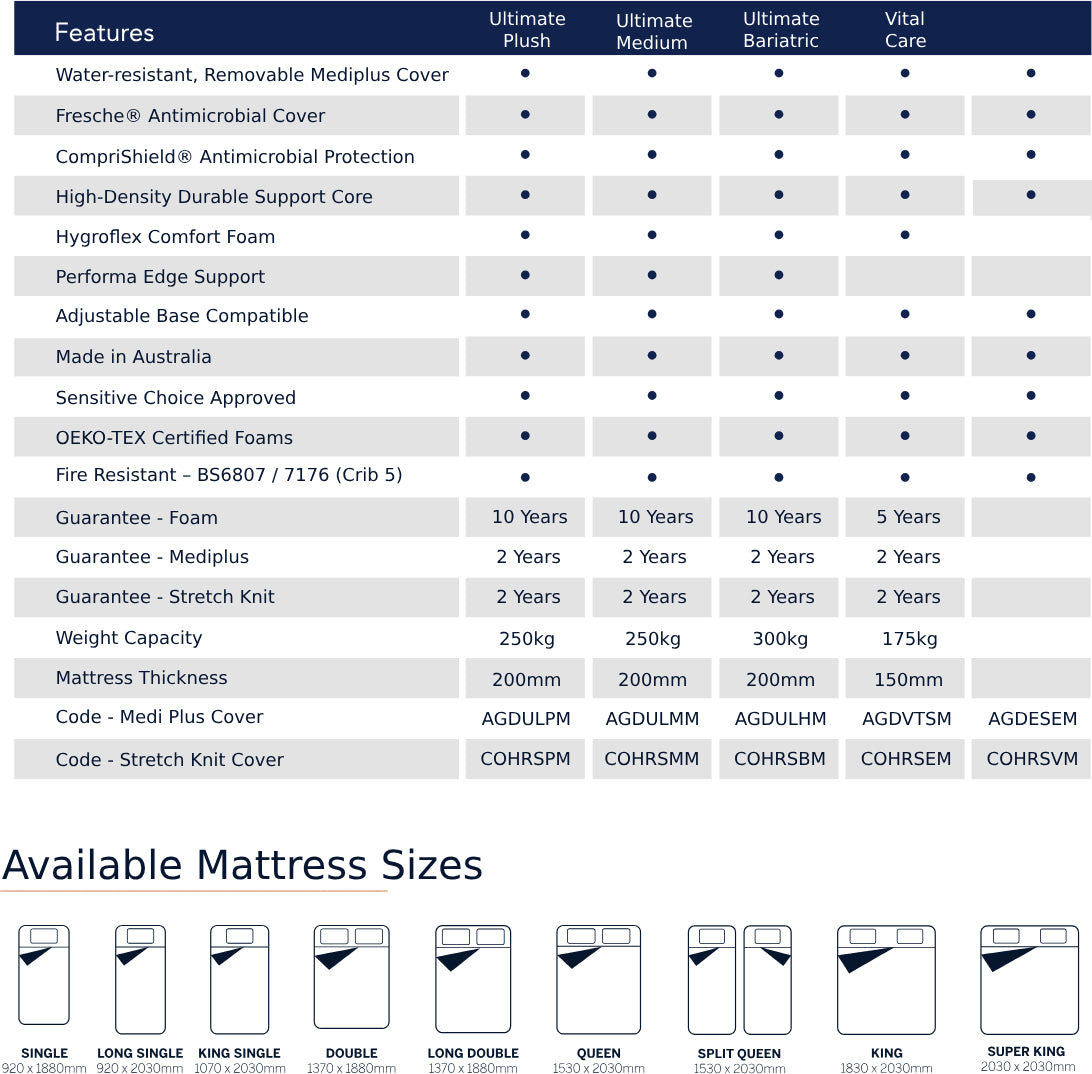Select the Long Double mattress icon
The height and width of the screenshot is (1074, 1092).
coord(473,979)
